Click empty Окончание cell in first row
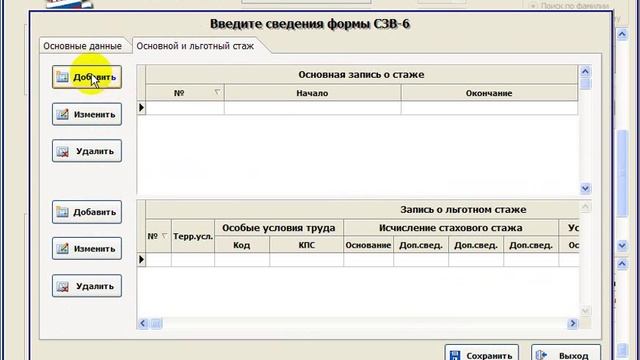Image resolution: width=640 pixels, height=360 pixels. [489, 108]
